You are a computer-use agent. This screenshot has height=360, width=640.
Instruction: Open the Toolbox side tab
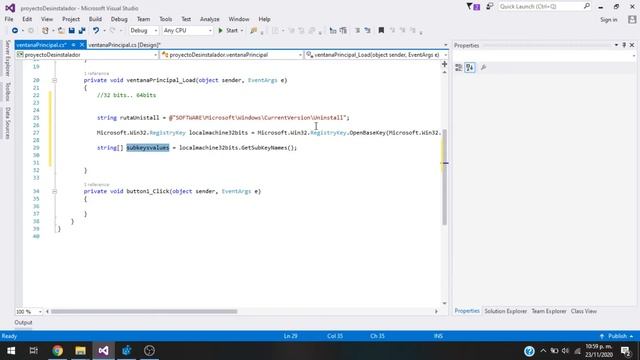point(7,91)
